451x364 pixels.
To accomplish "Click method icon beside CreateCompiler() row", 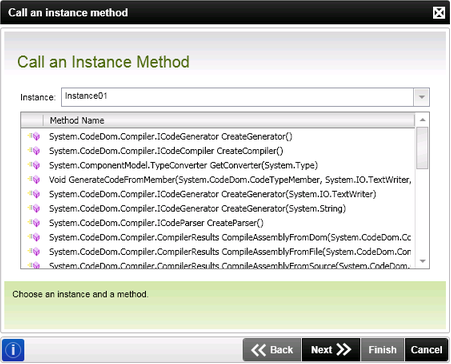I will coord(34,151).
